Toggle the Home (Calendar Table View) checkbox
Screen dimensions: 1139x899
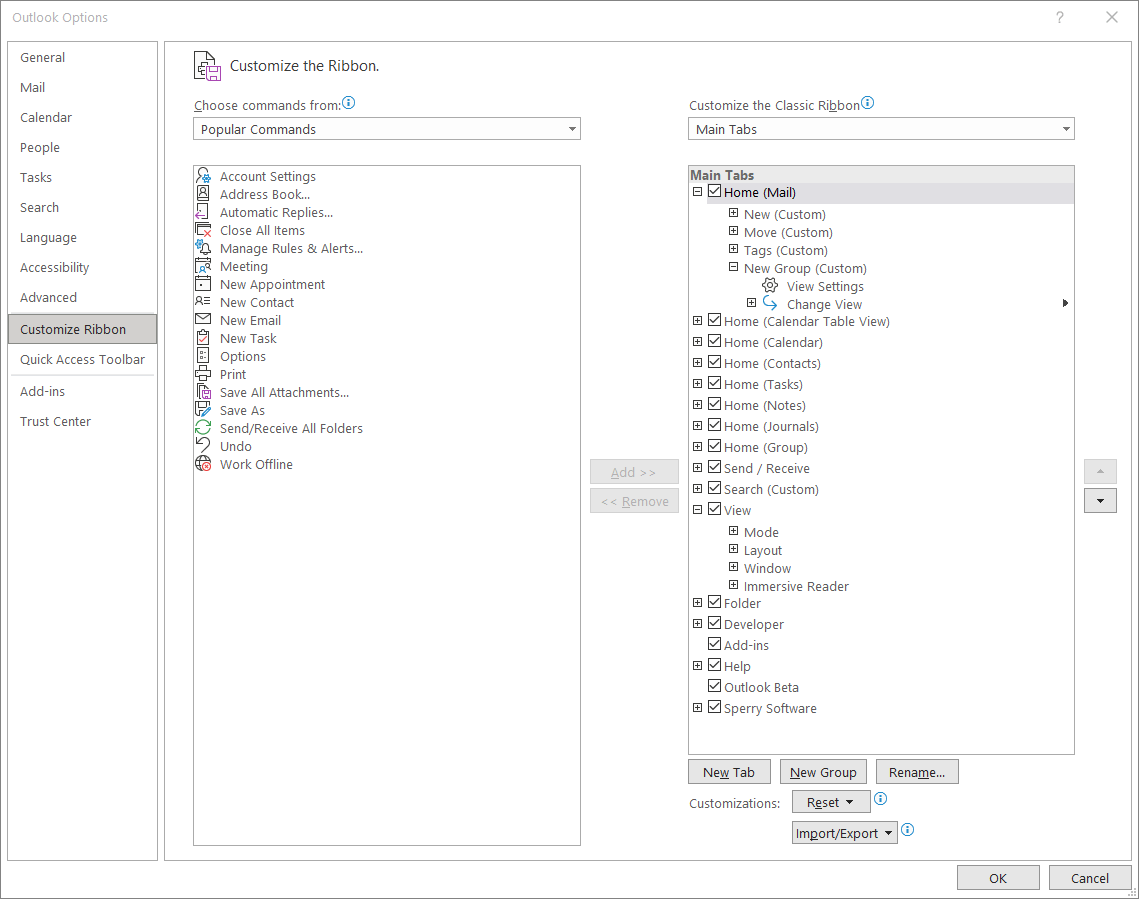click(x=715, y=320)
